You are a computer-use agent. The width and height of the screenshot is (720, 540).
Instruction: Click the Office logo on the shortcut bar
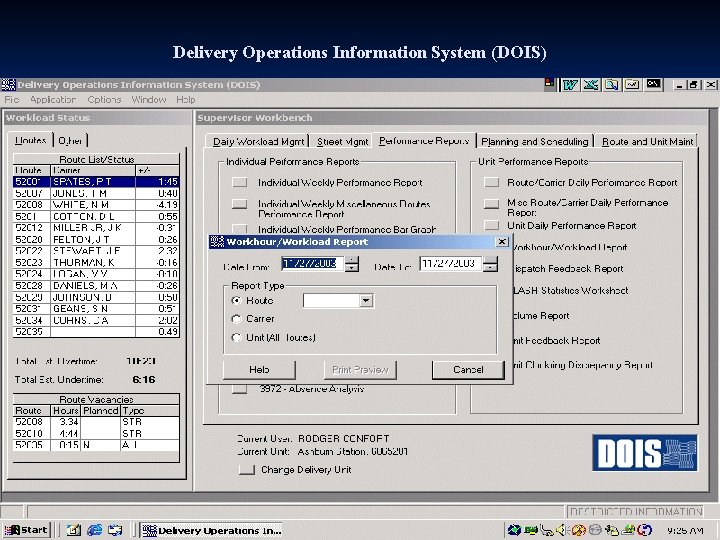click(x=549, y=84)
